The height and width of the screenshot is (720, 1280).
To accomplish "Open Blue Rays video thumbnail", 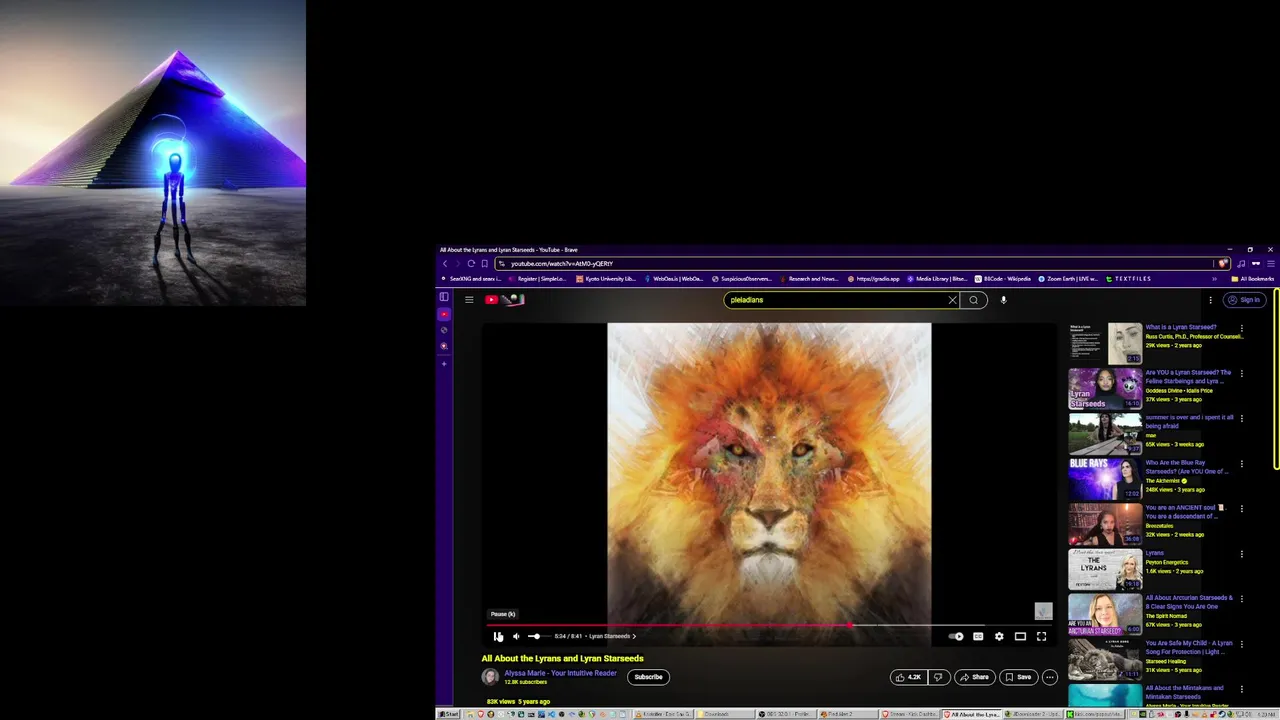I will click(1105, 479).
